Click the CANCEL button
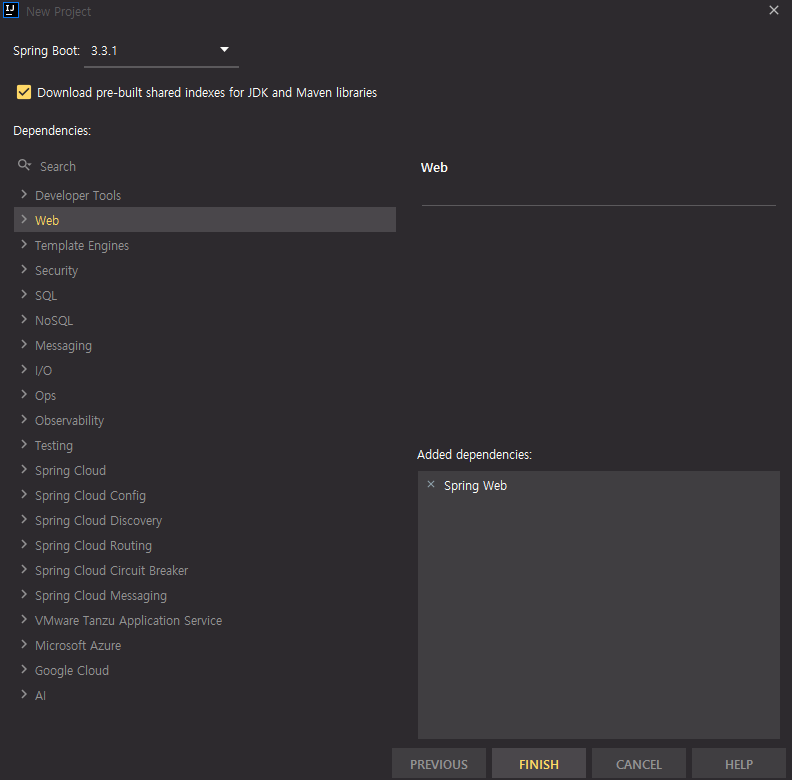Viewport: 792px width, 780px height. click(638, 764)
